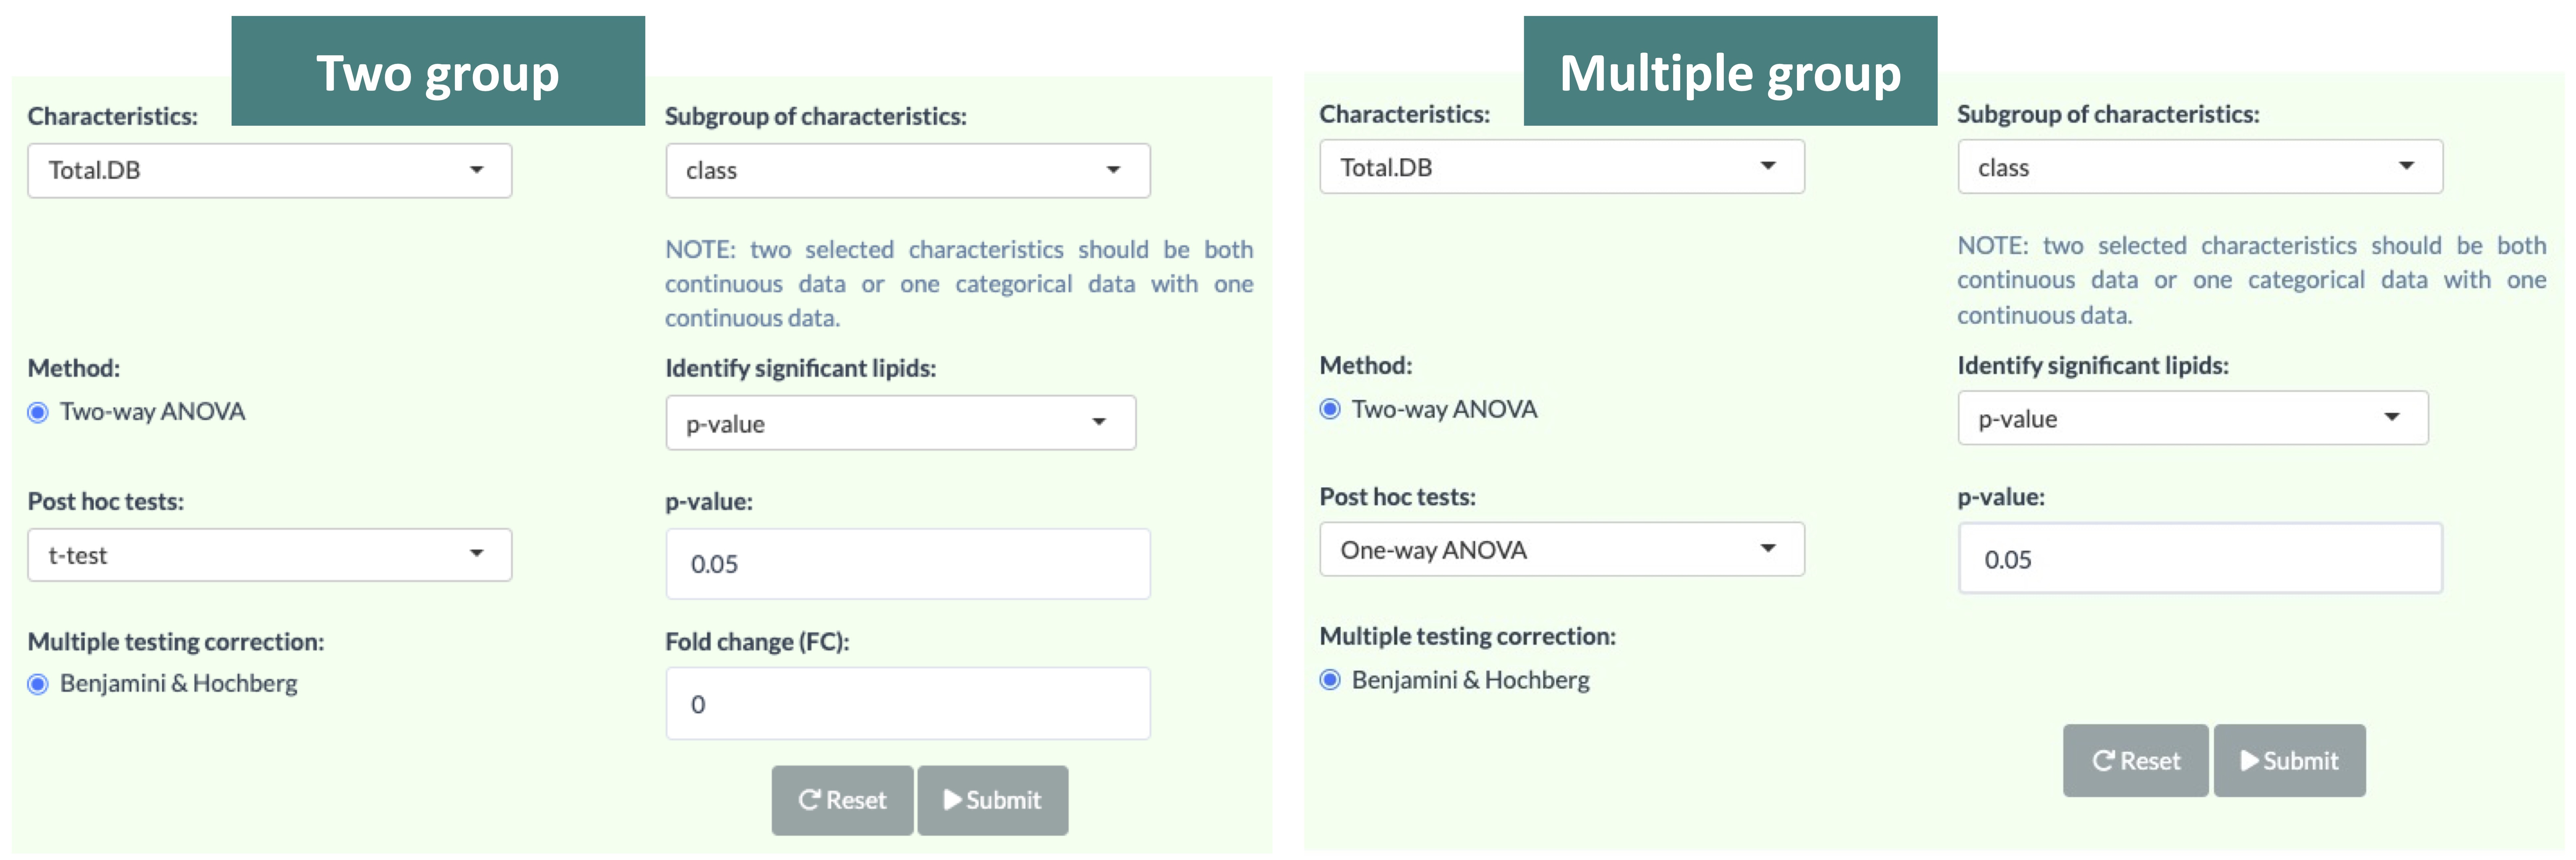Click Reset button in Two group panel
The width and height of the screenshot is (2576, 860).
click(x=842, y=800)
